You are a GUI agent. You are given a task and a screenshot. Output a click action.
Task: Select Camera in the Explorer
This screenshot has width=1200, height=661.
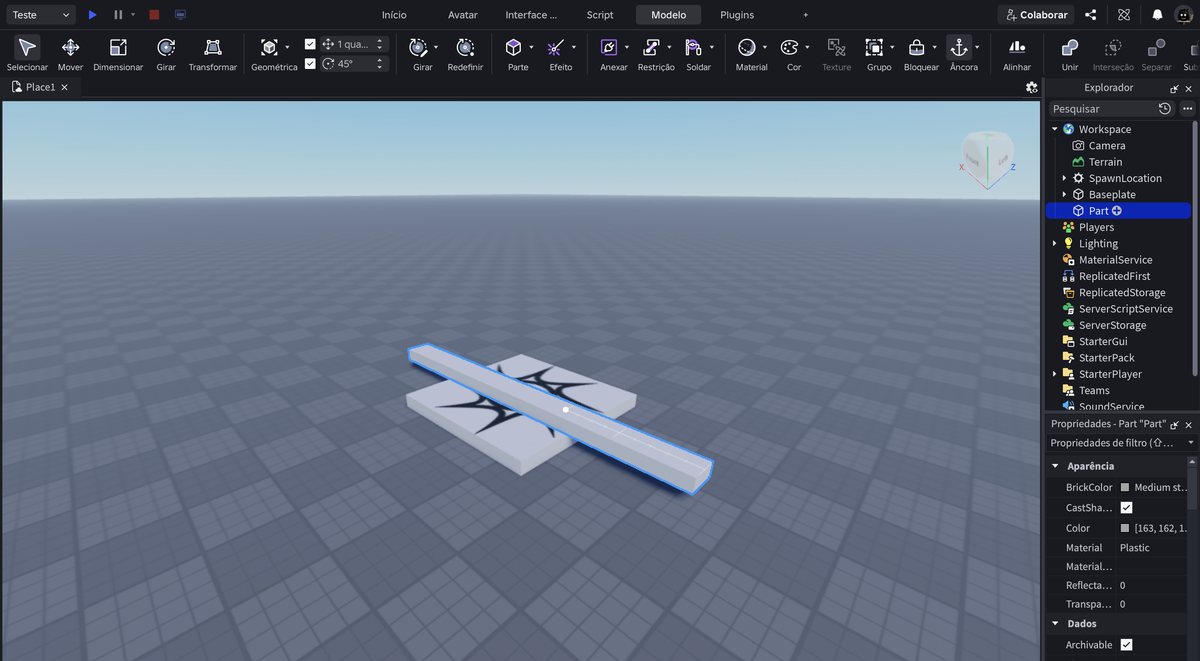pyautogui.click(x=1106, y=146)
